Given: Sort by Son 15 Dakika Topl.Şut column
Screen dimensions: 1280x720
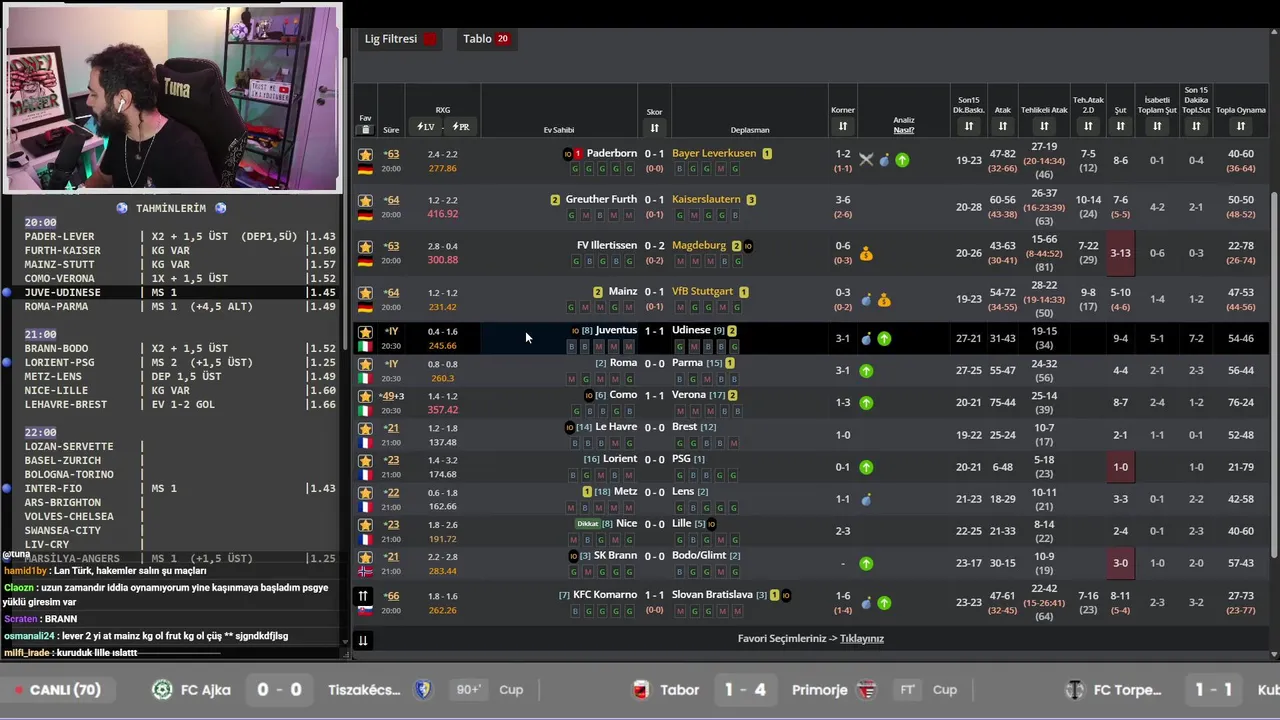Looking at the screenshot, I should click(x=1196, y=126).
